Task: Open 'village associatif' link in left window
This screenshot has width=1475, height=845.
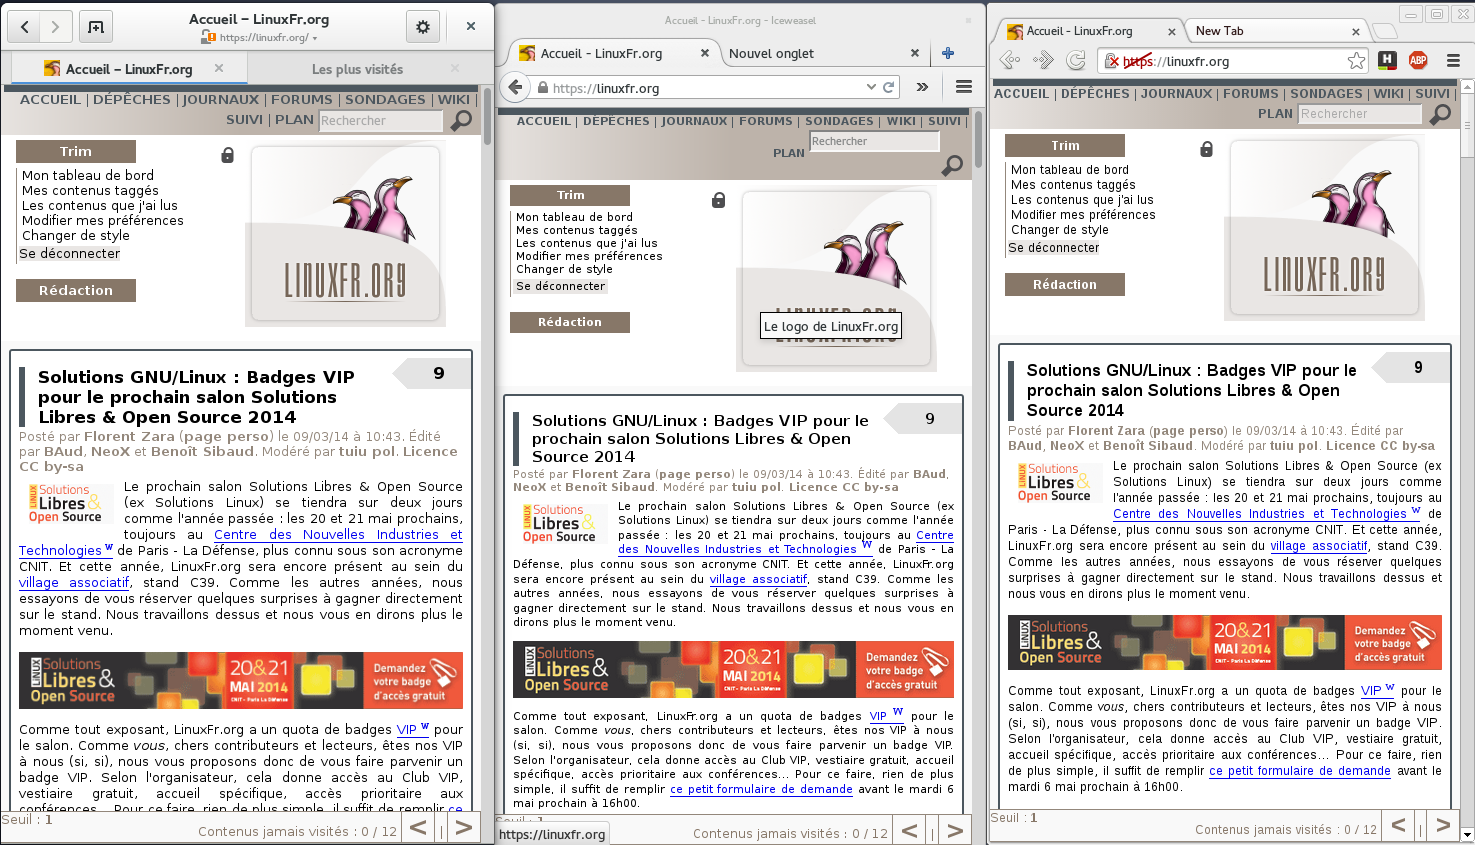Action: point(74,582)
